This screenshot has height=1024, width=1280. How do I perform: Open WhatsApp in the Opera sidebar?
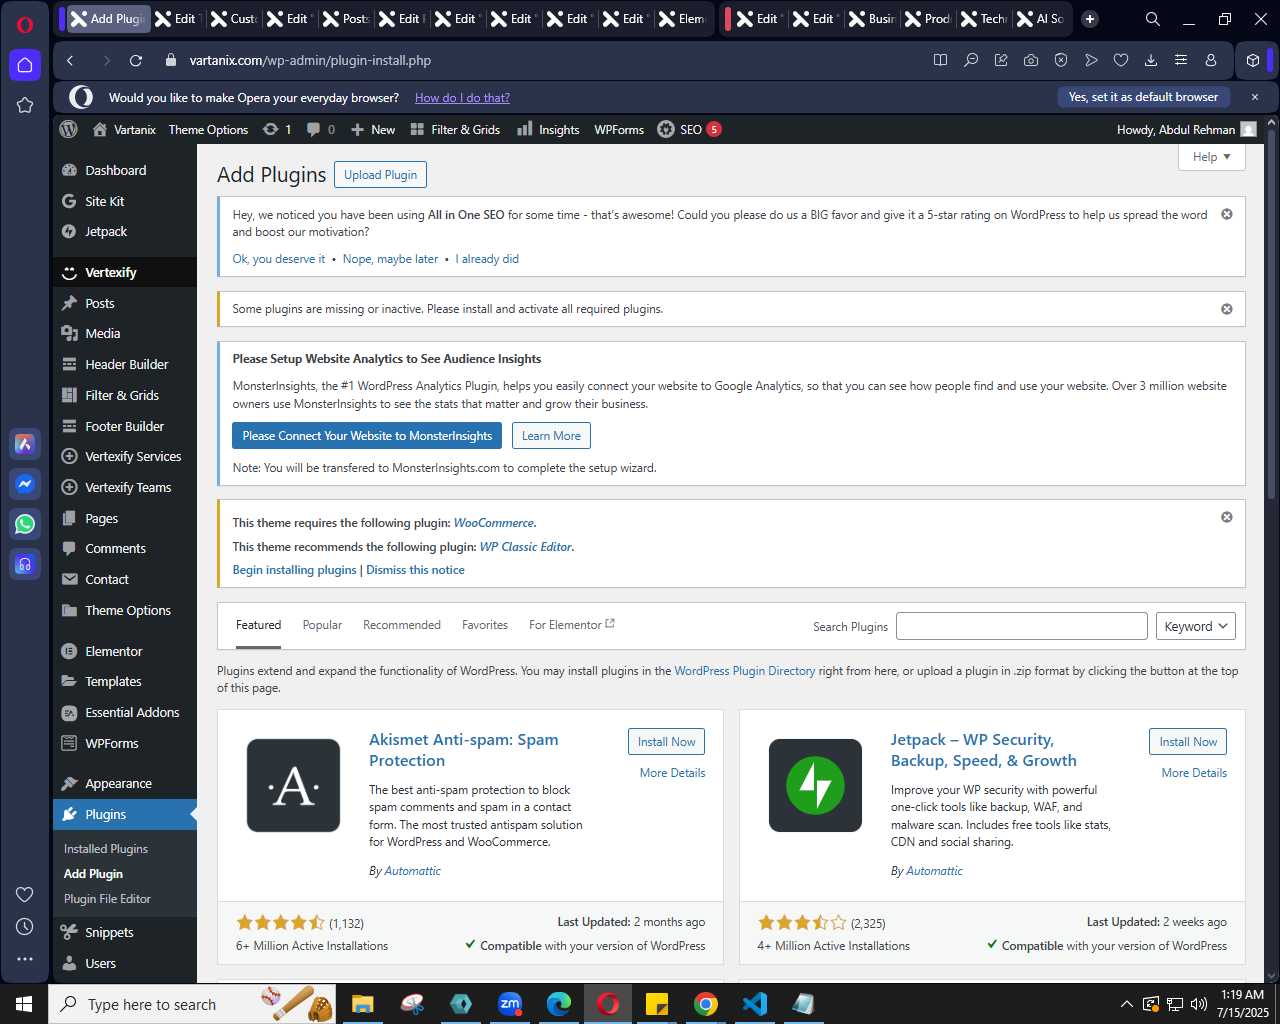(25, 524)
